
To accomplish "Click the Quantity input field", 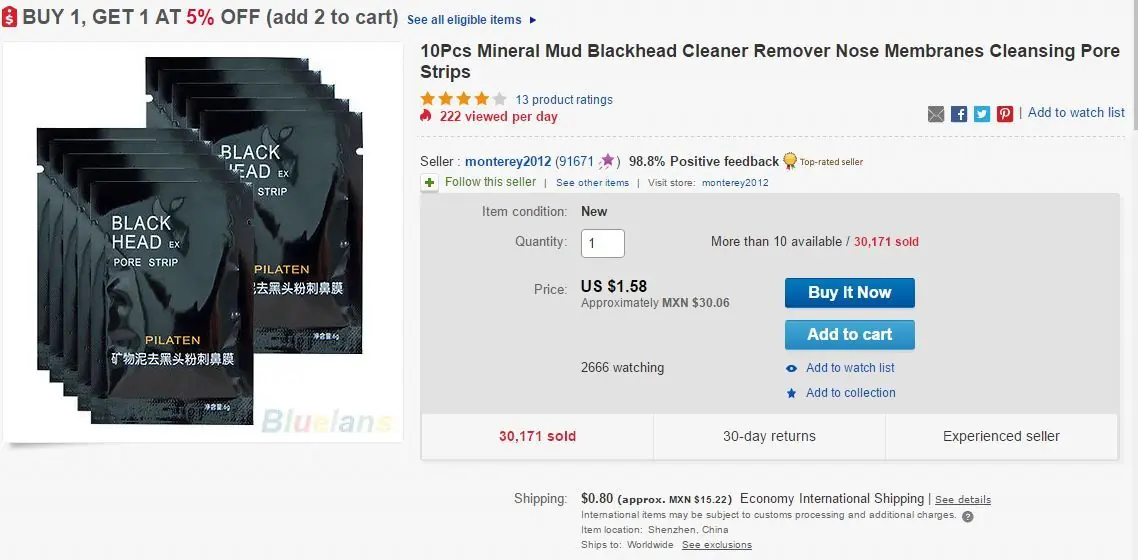I will click(603, 243).
